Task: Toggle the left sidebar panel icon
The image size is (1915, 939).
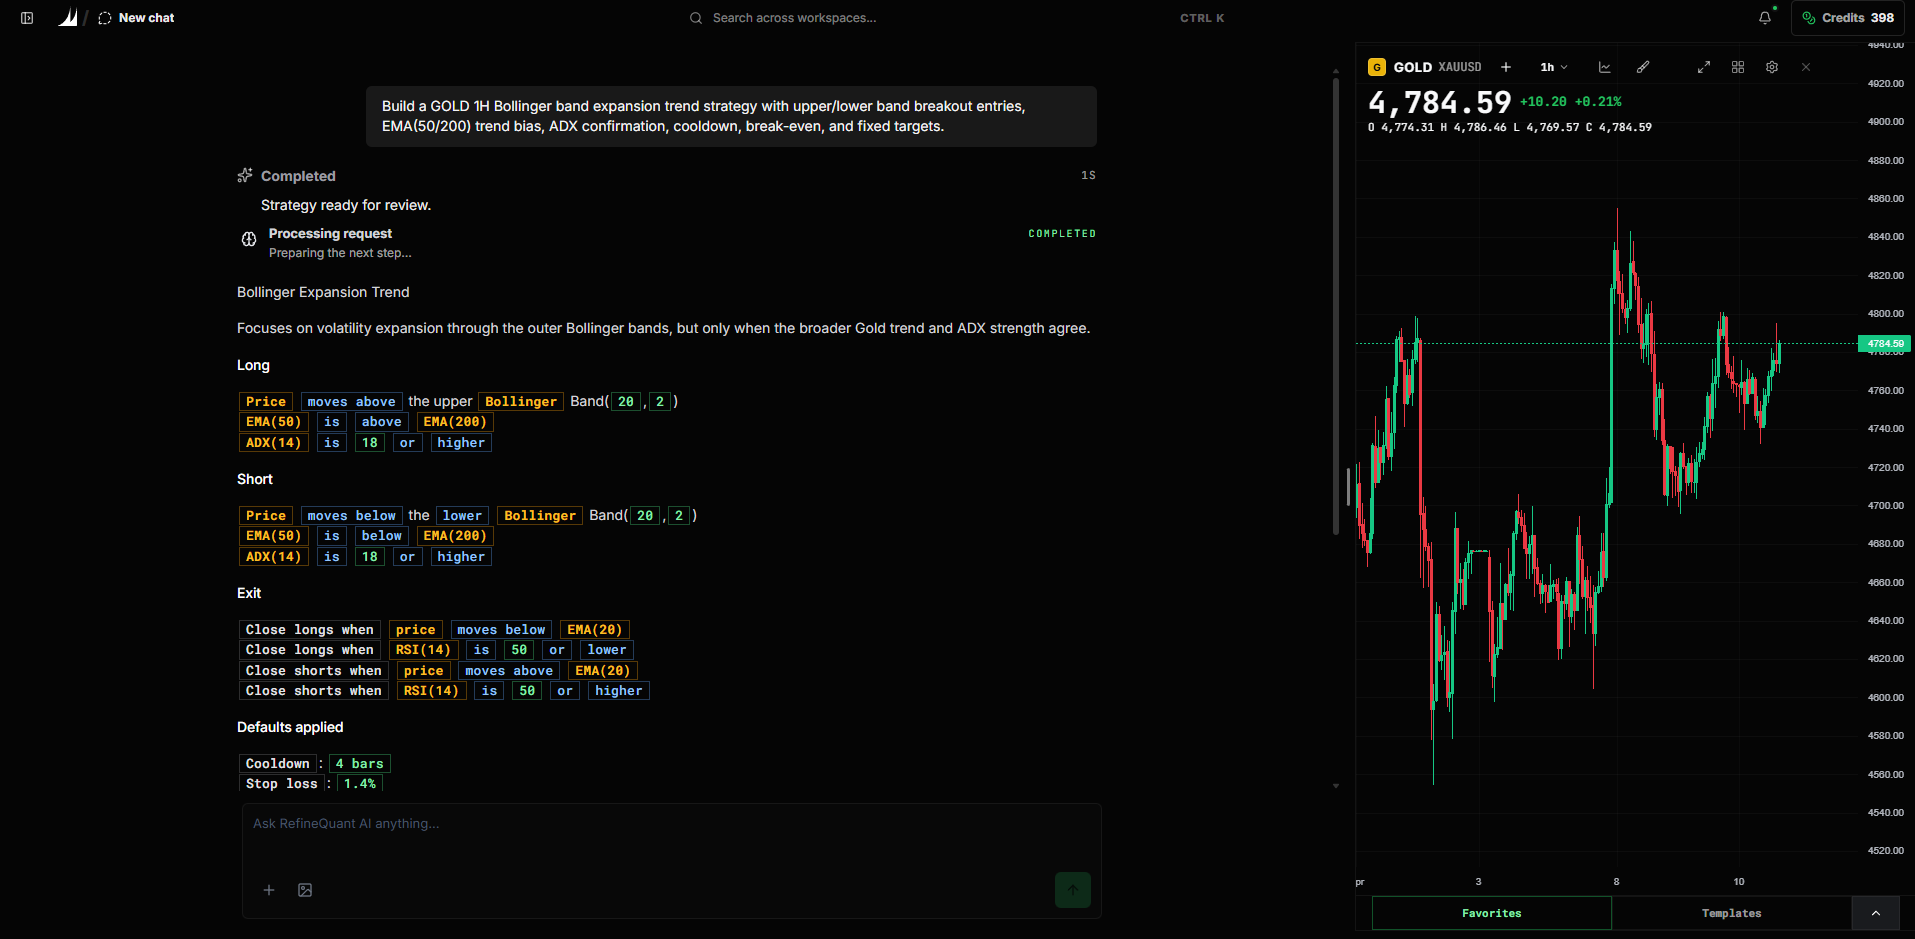Action: [x=27, y=18]
